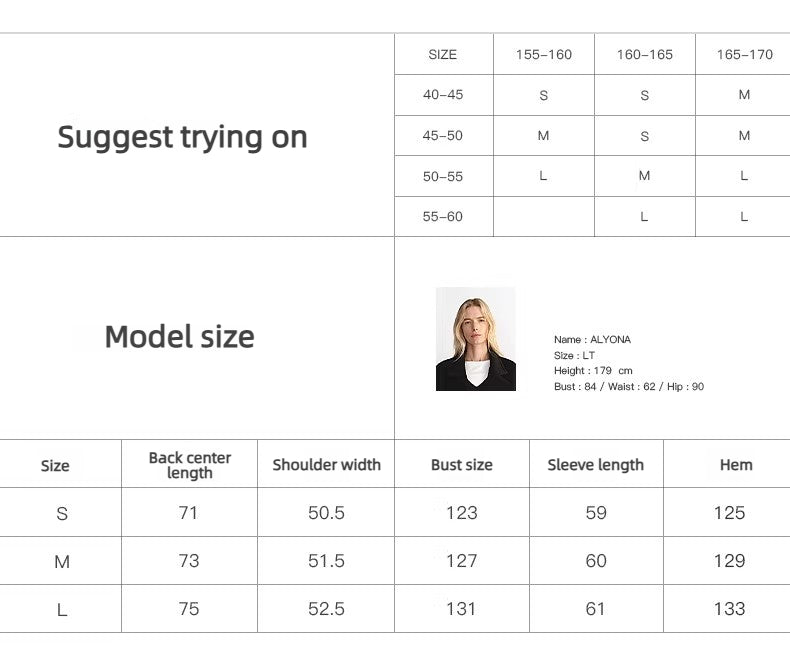Select the hem value 133
790x672 pixels.
point(729,609)
